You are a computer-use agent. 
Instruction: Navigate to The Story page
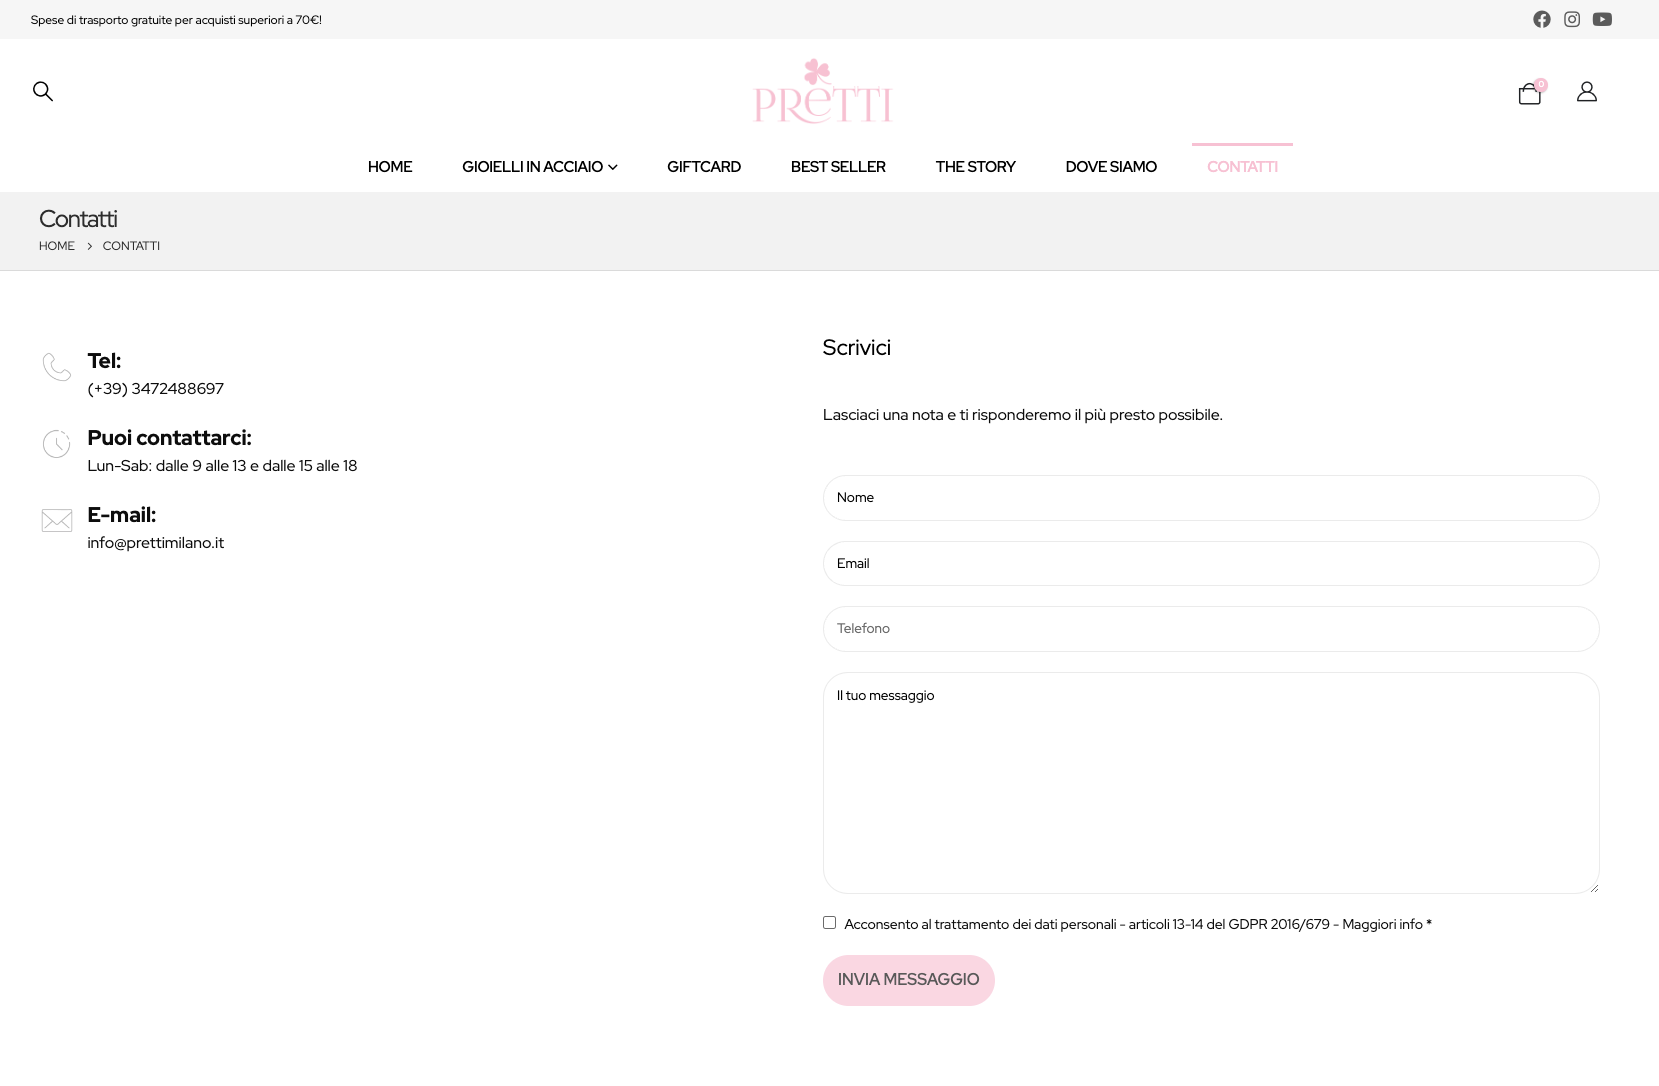(x=975, y=167)
